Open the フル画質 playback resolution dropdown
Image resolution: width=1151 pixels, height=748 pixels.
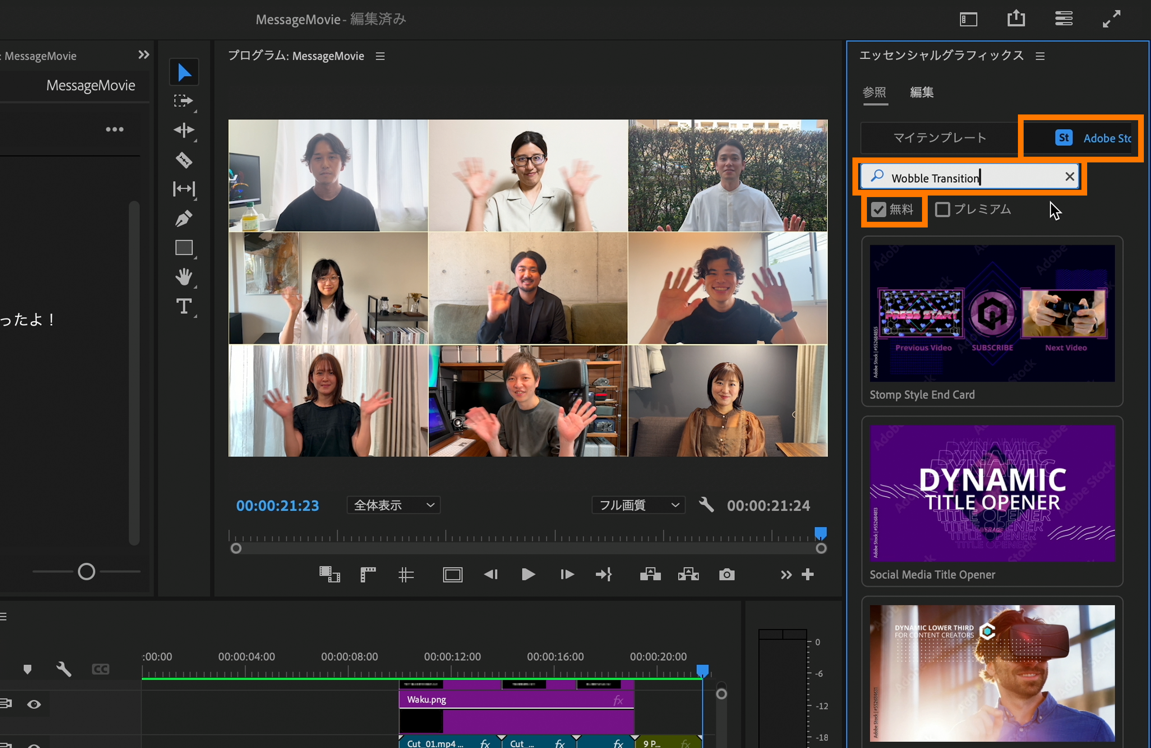[x=639, y=505]
